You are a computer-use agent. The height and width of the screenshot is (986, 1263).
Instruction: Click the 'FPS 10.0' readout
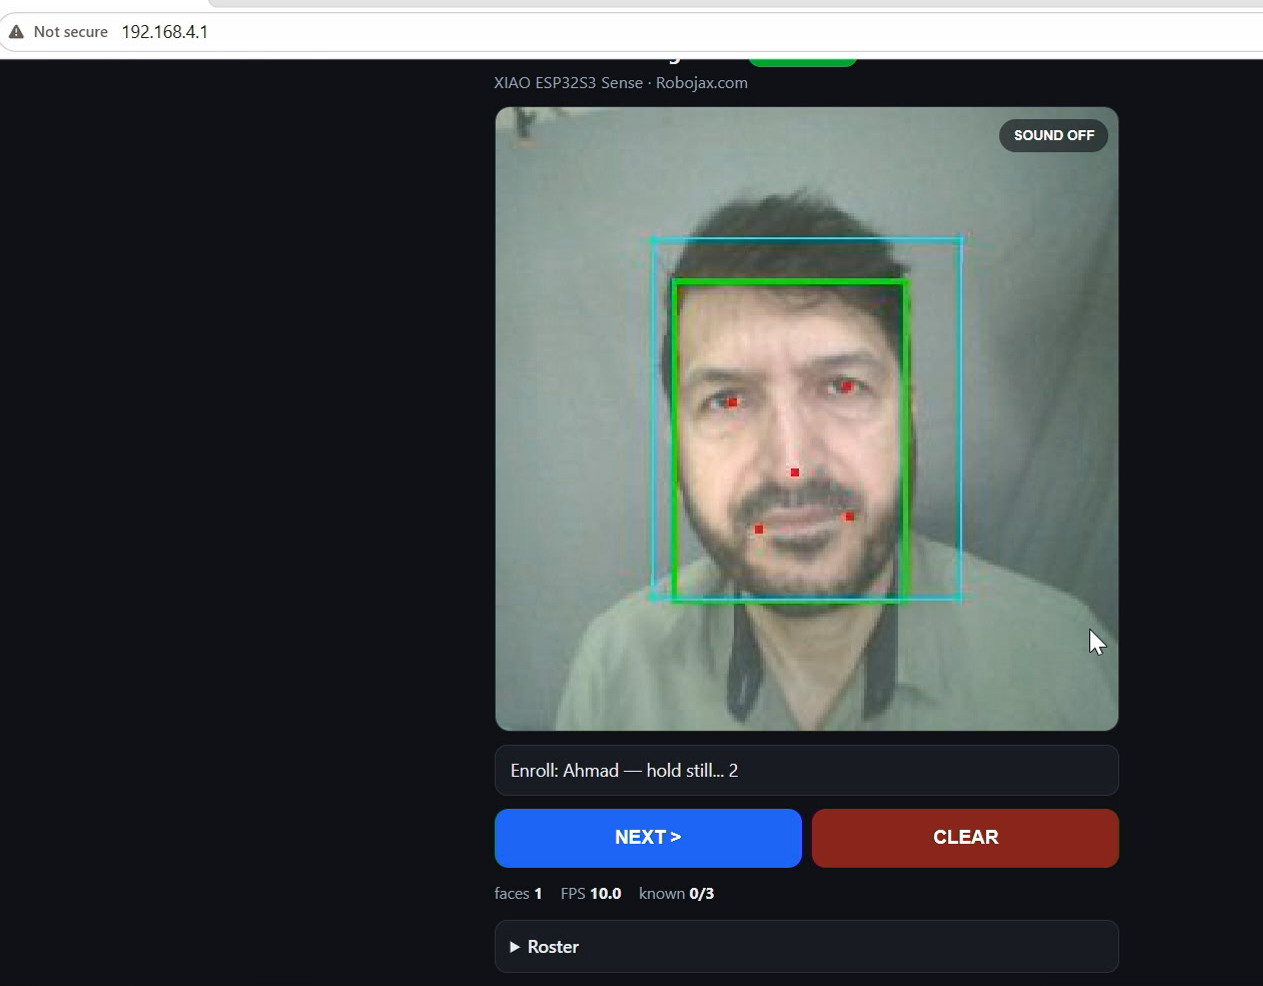[591, 894]
